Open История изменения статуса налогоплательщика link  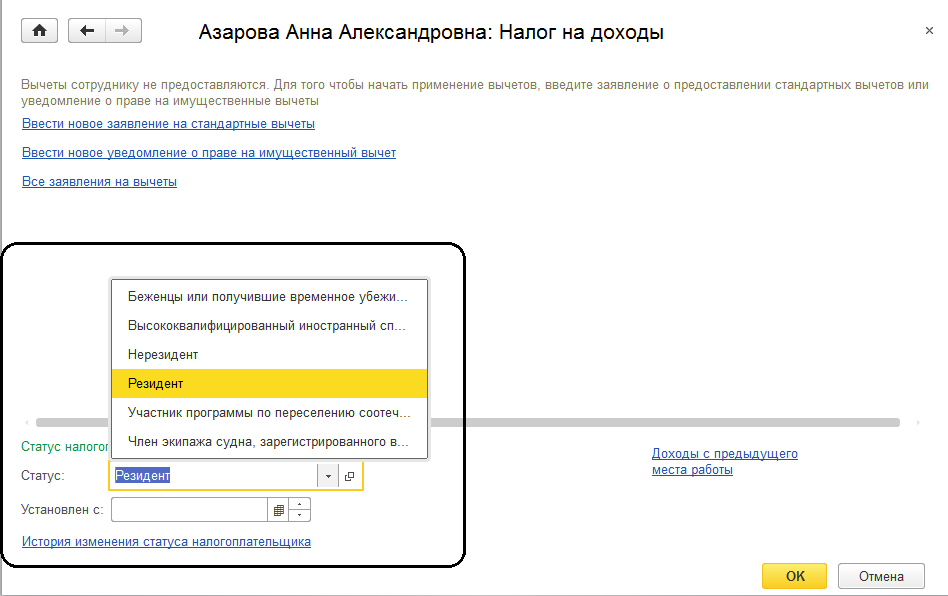(x=166, y=542)
